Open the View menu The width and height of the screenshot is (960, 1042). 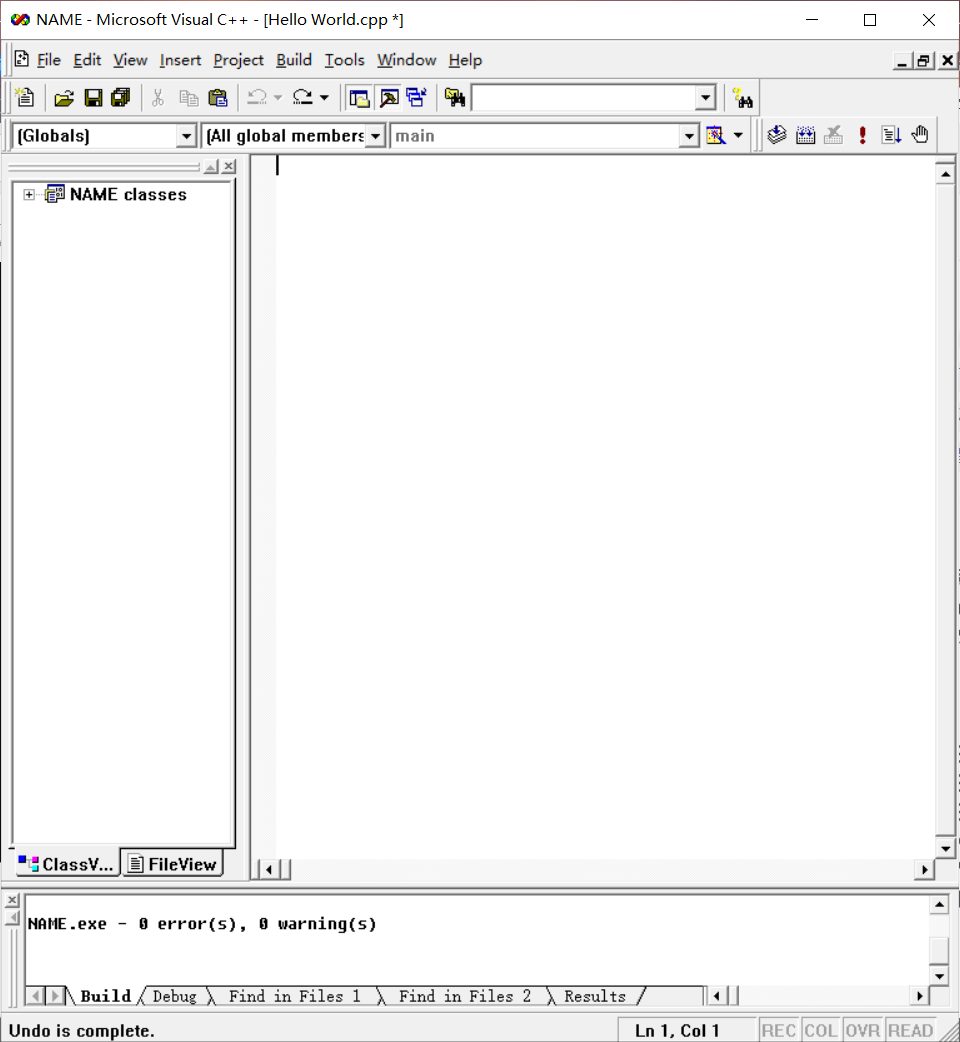(130, 60)
